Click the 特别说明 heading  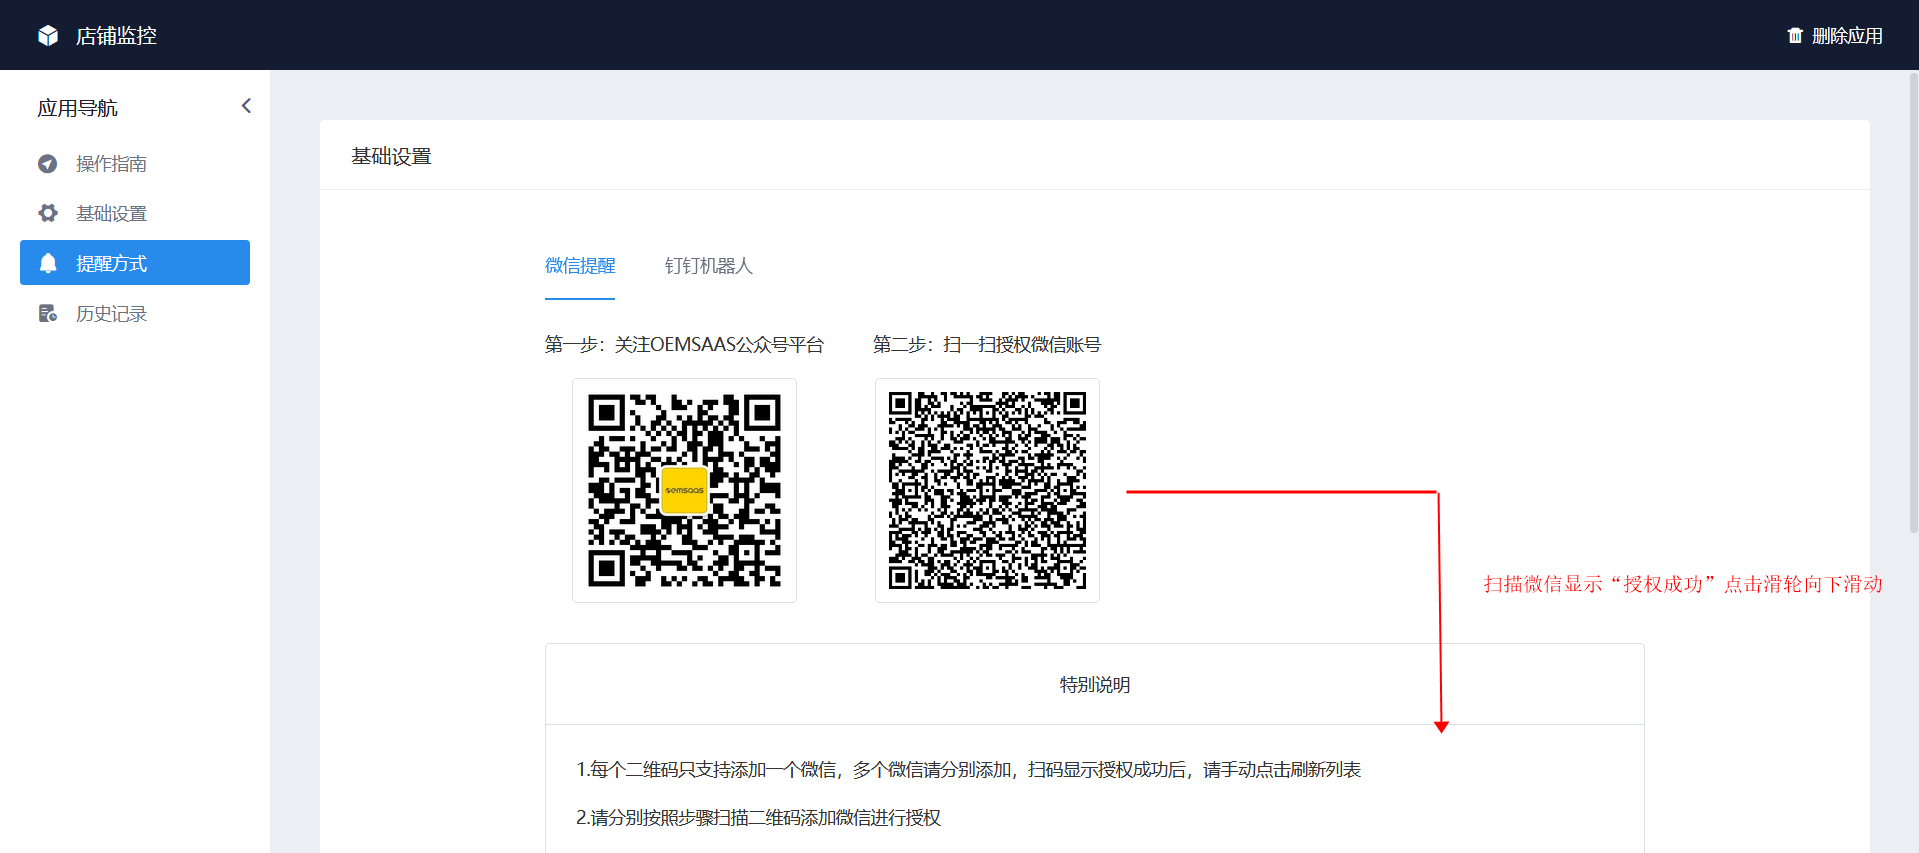(x=1095, y=685)
